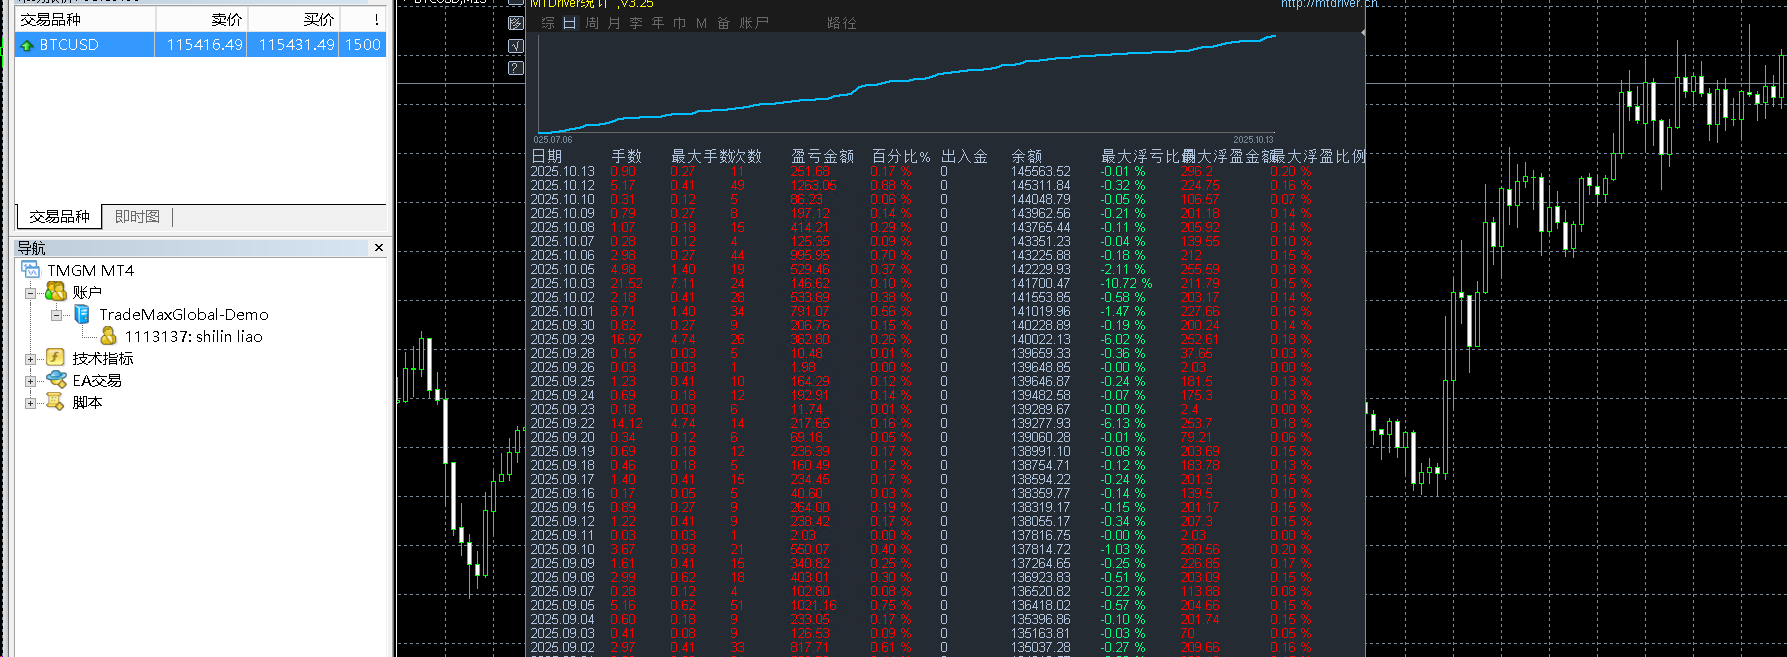Click the 路径 path button
This screenshot has width=1787, height=657.
click(842, 23)
